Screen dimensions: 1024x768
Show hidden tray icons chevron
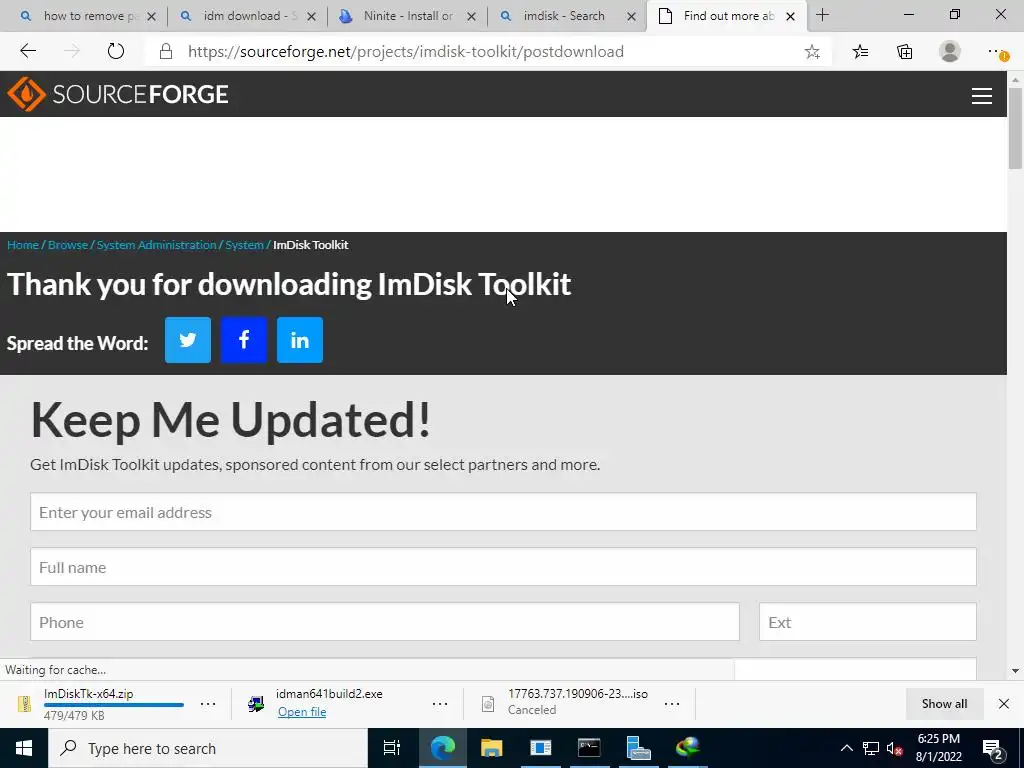click(x=846, y=748)
